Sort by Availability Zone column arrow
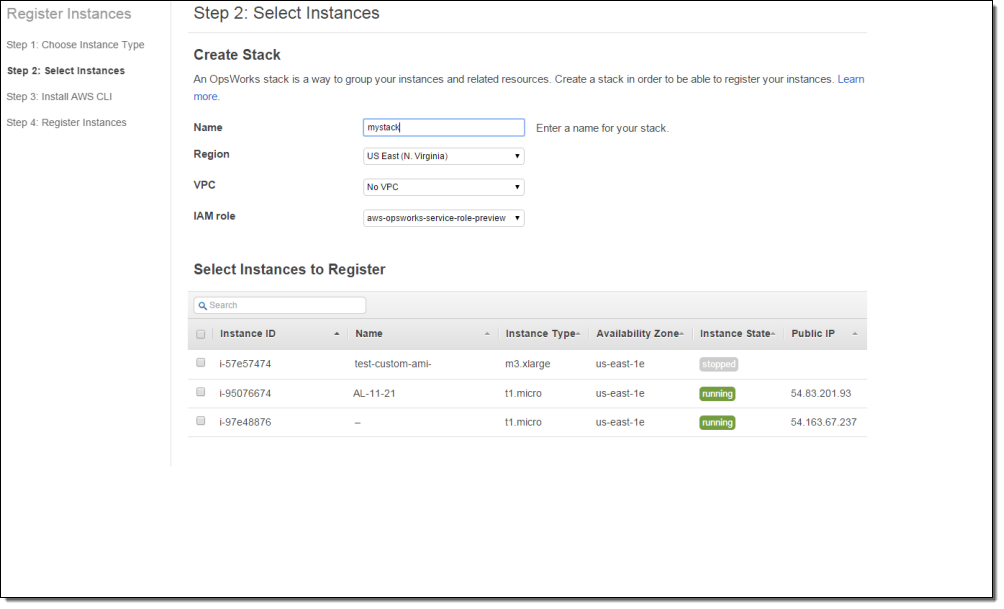The height and width of the screenshot is (609, 1004). 681,334
